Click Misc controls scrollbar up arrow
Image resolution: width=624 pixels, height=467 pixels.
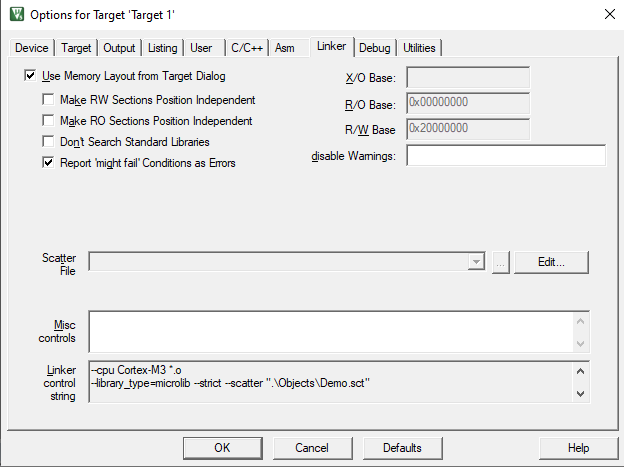click(x=580, y=321)
